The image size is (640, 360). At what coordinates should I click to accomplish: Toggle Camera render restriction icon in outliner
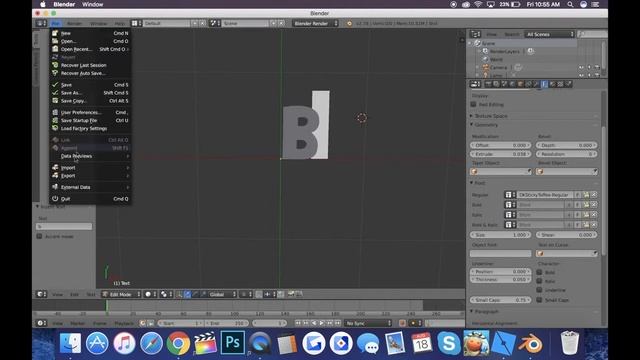[x=597, y=67]
